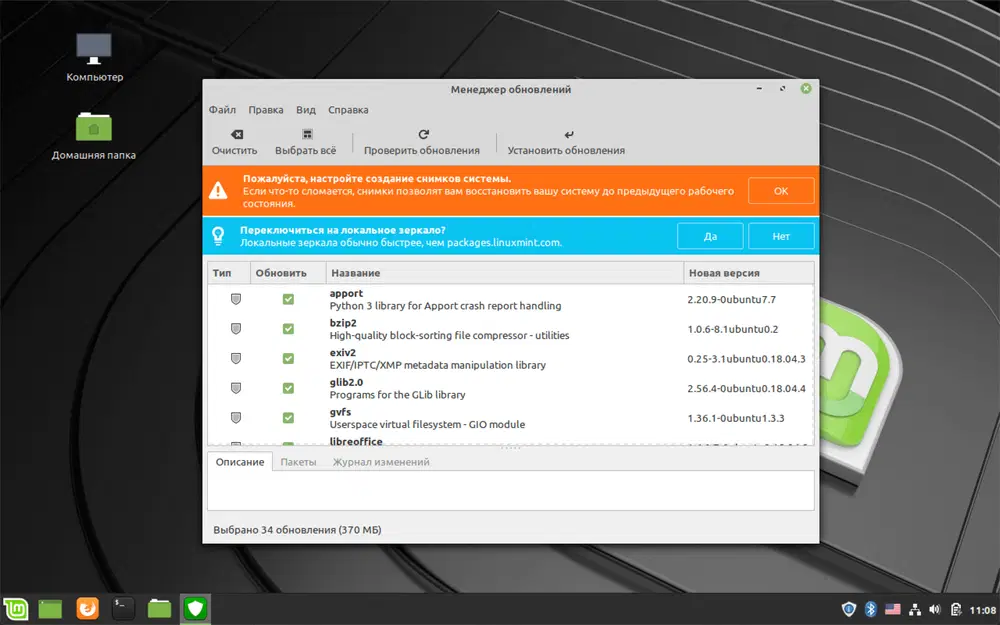This screenshot has height=625, width=1000.
Task: Click Нет to decline local mirror
Action: click(781, 236)
